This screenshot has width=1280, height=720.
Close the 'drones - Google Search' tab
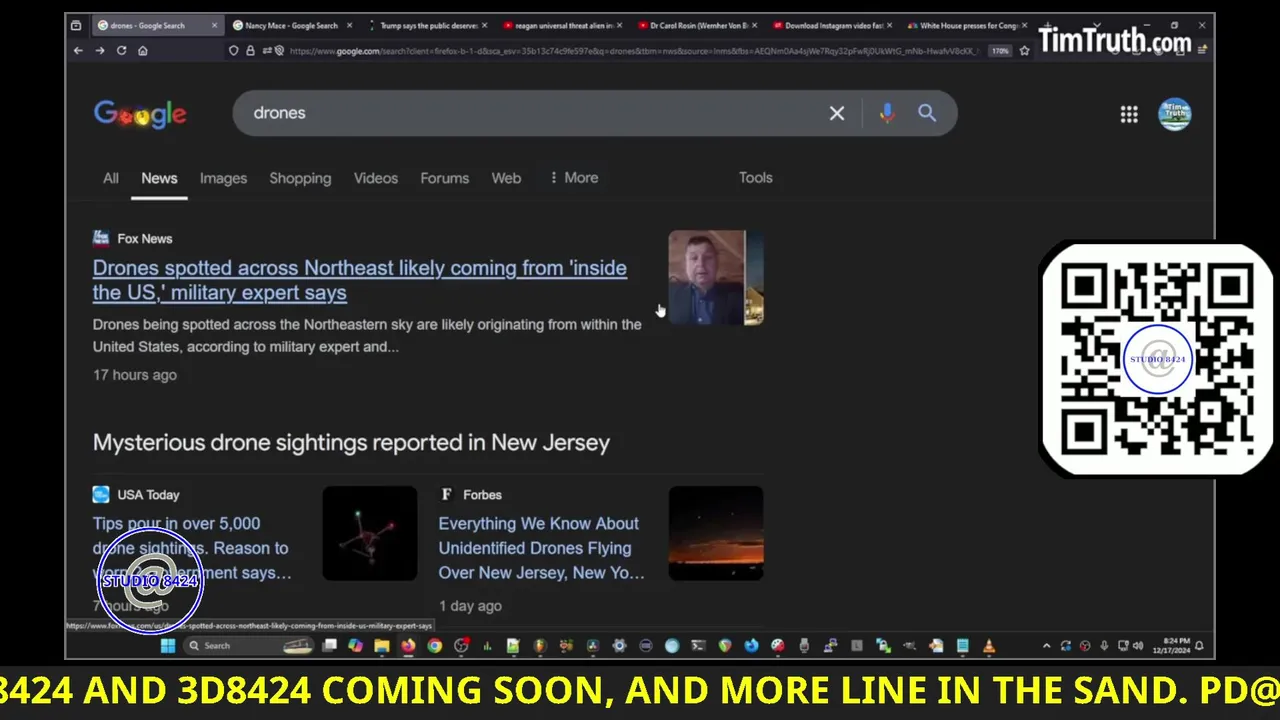pos(214,25)
